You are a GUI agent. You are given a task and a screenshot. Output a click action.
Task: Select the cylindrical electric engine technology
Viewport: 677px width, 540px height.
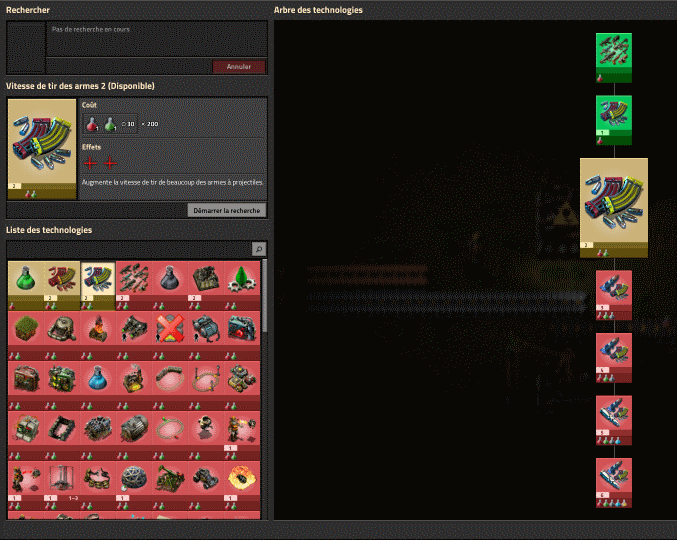tap(134, 436)
